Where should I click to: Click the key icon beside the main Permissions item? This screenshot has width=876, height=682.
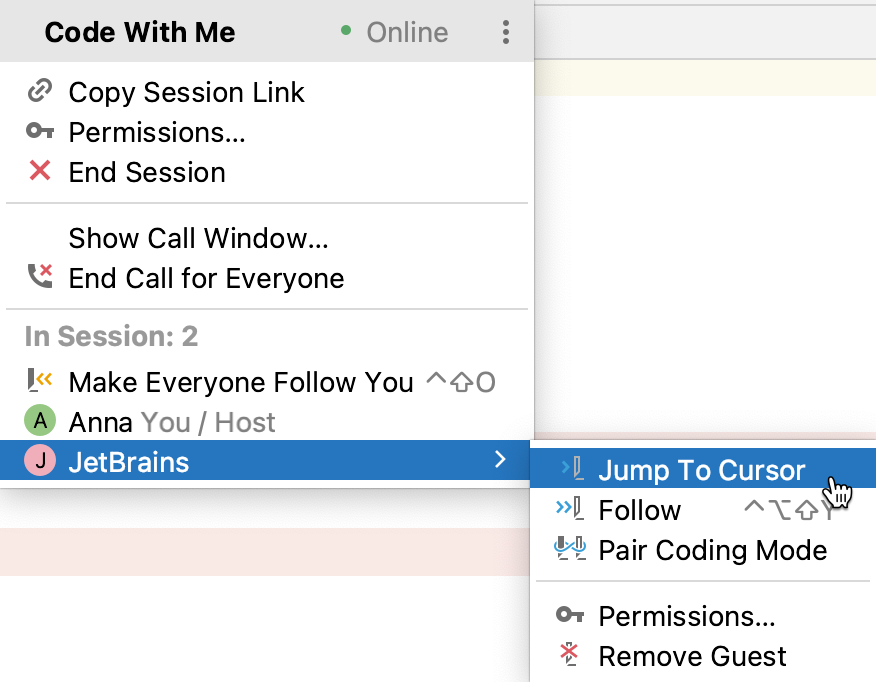point(39,132)
